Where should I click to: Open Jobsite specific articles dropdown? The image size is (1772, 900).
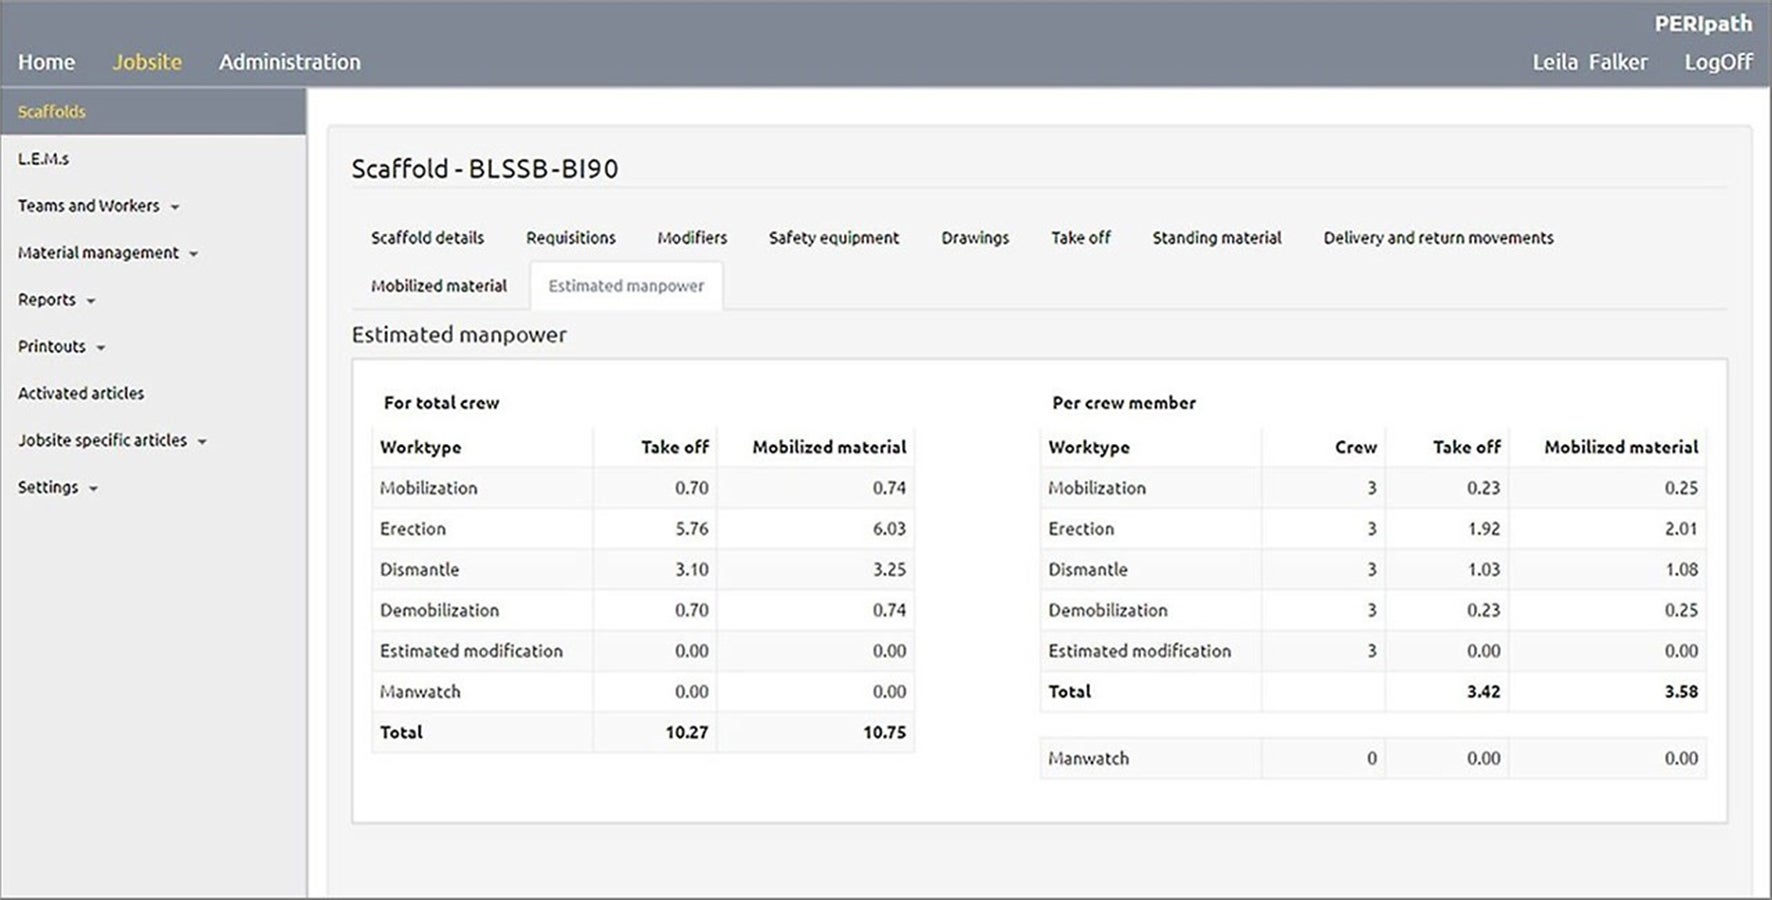click(111, 441)
